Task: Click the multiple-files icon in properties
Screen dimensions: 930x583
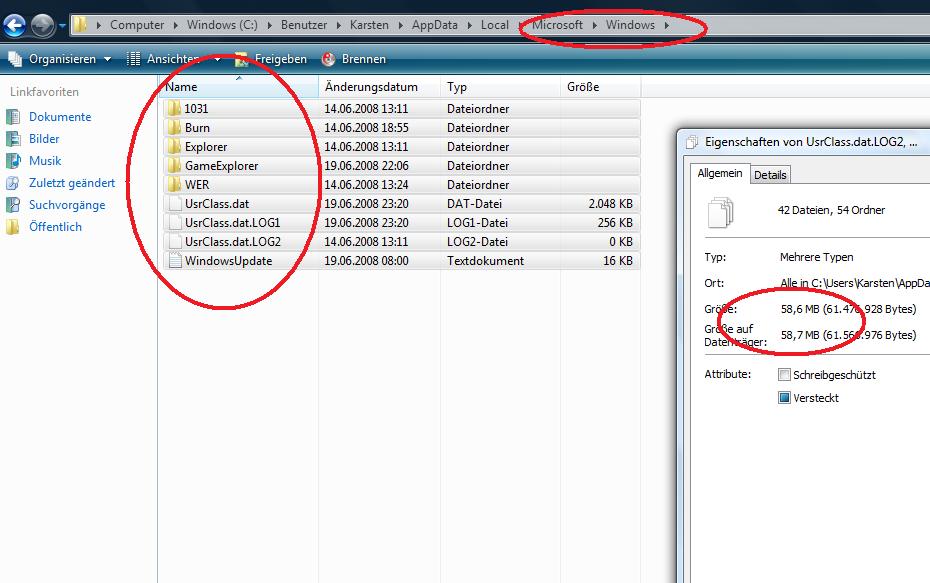Action: tap(721, 212)
